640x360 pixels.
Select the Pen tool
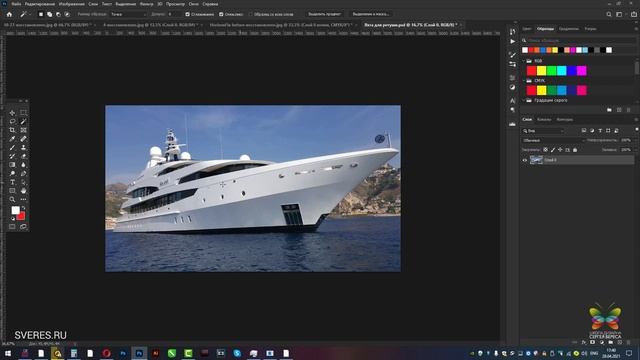coord(23,174)
